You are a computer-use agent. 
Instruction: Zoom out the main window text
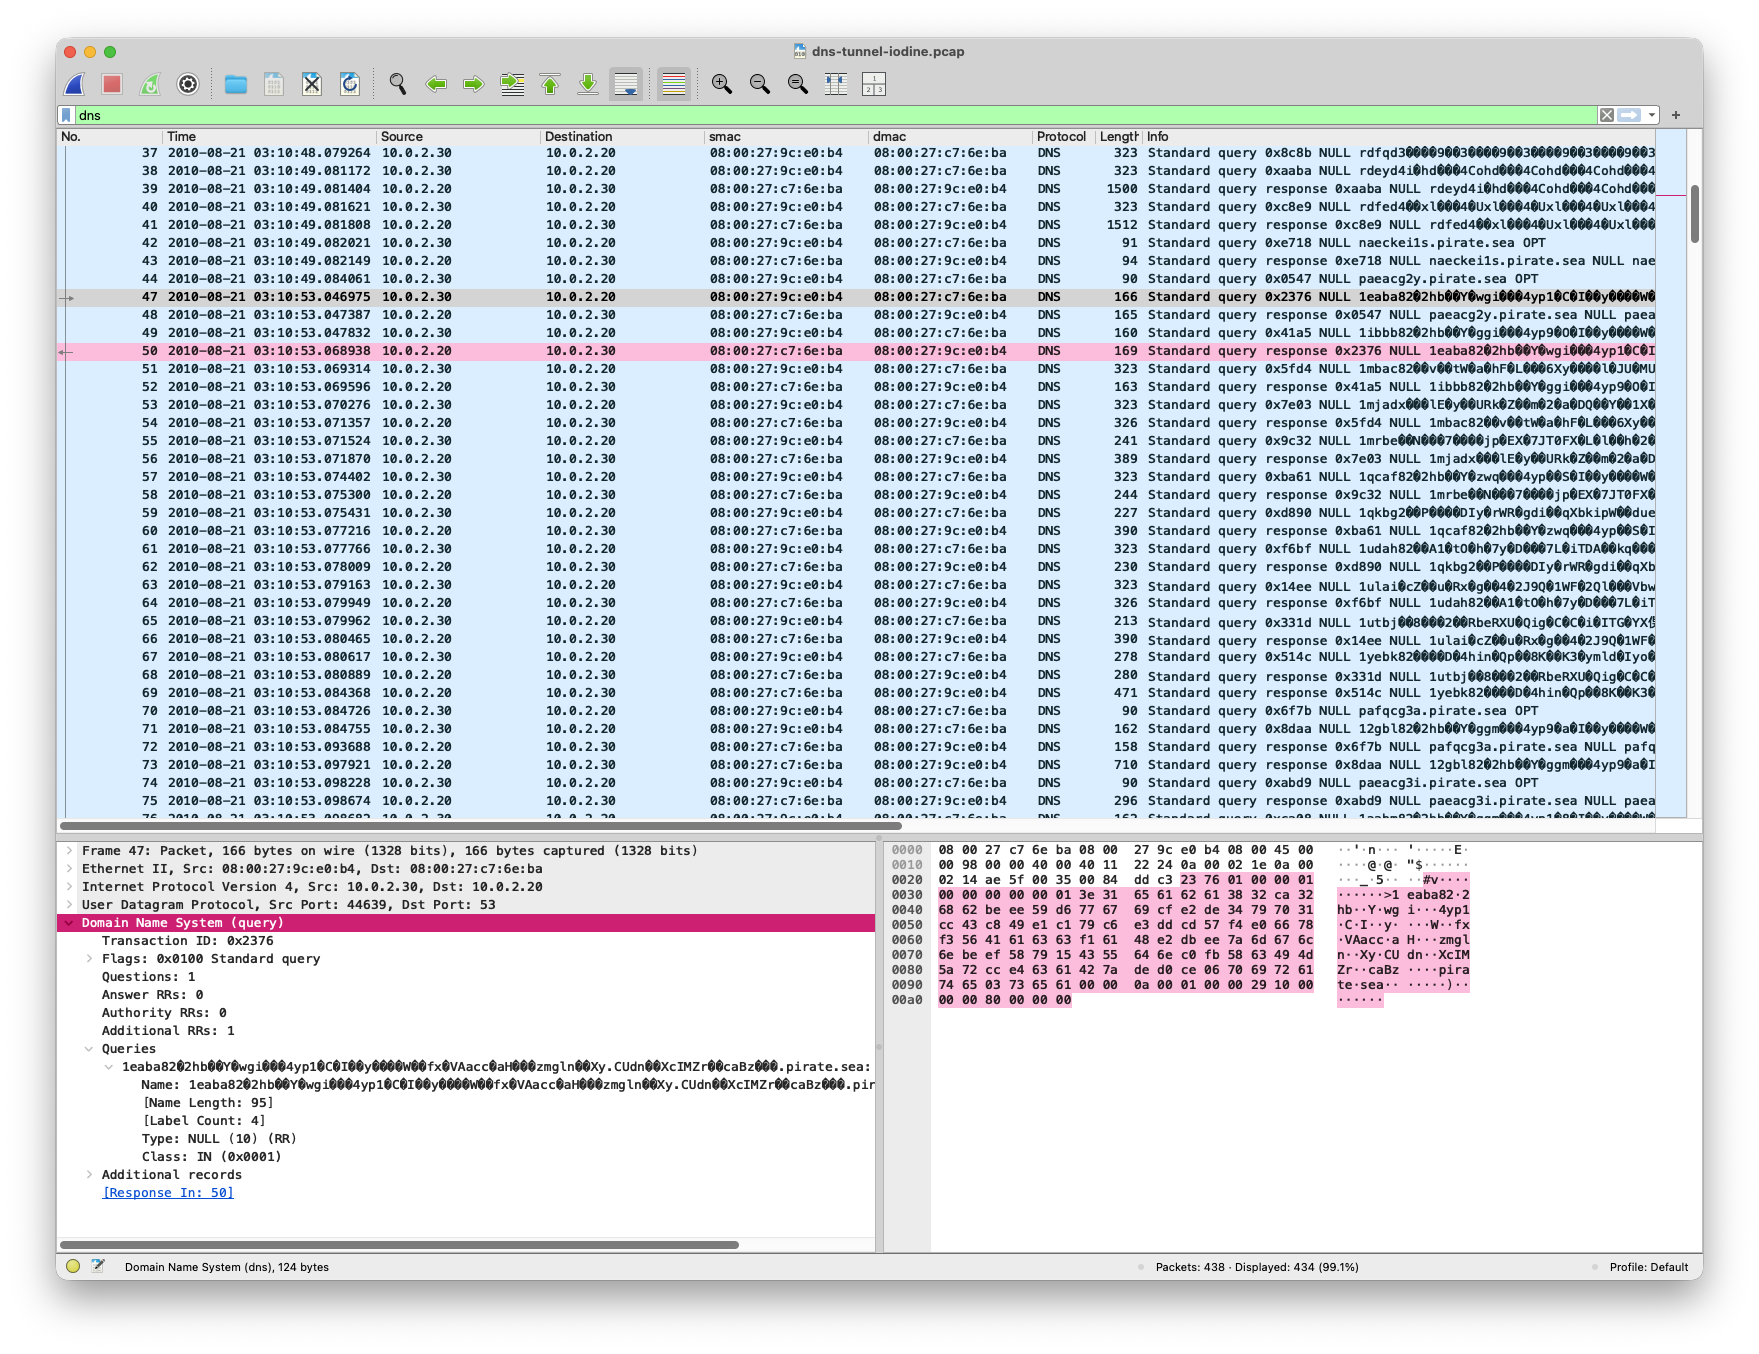[x=760, y=84]
